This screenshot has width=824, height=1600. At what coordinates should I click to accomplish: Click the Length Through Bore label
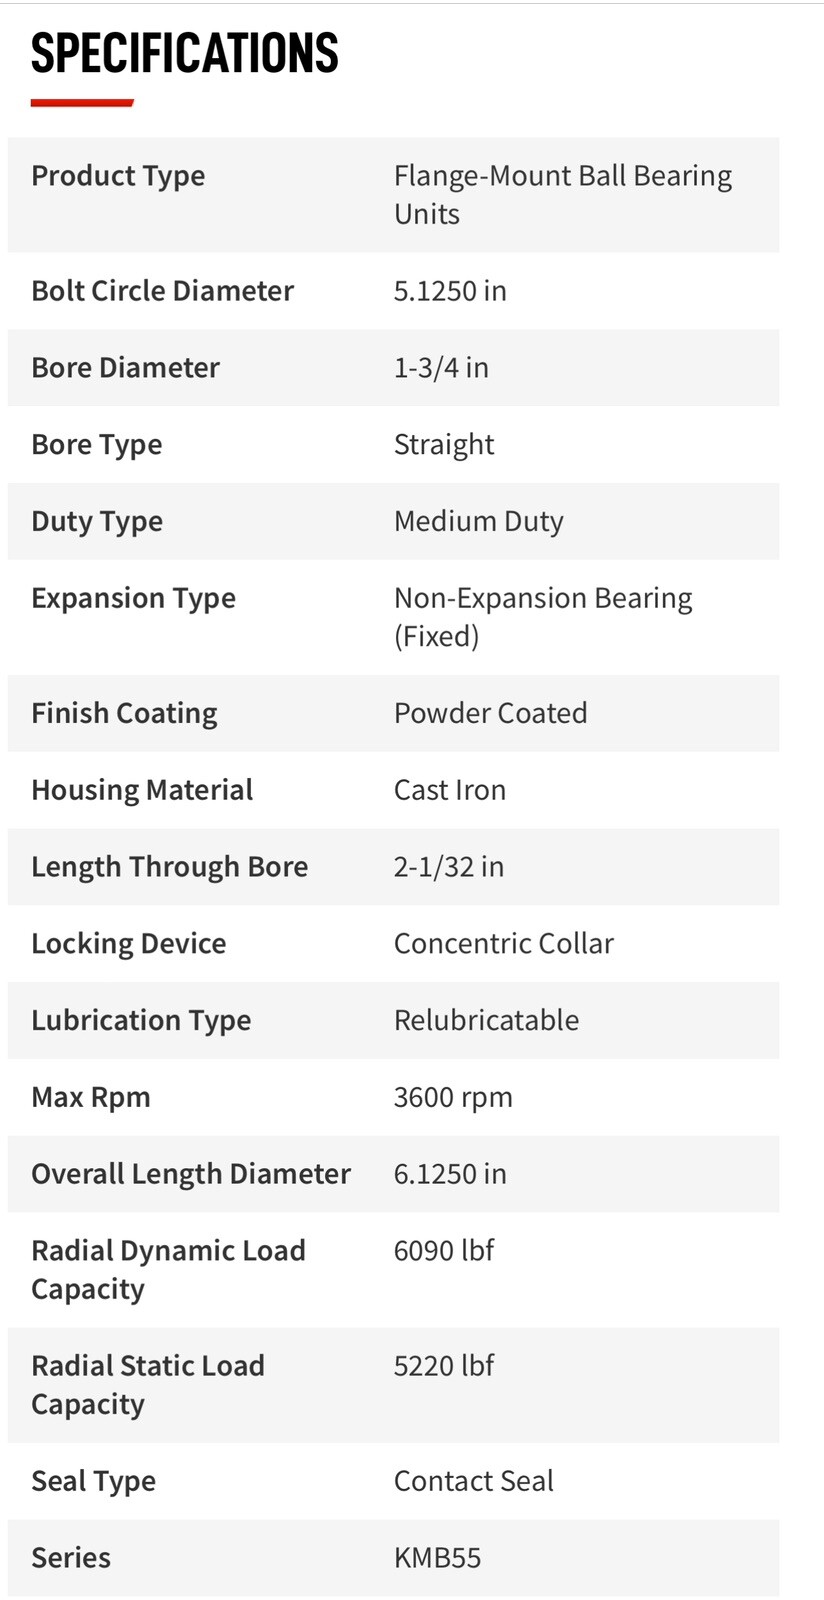coord(169,868)
